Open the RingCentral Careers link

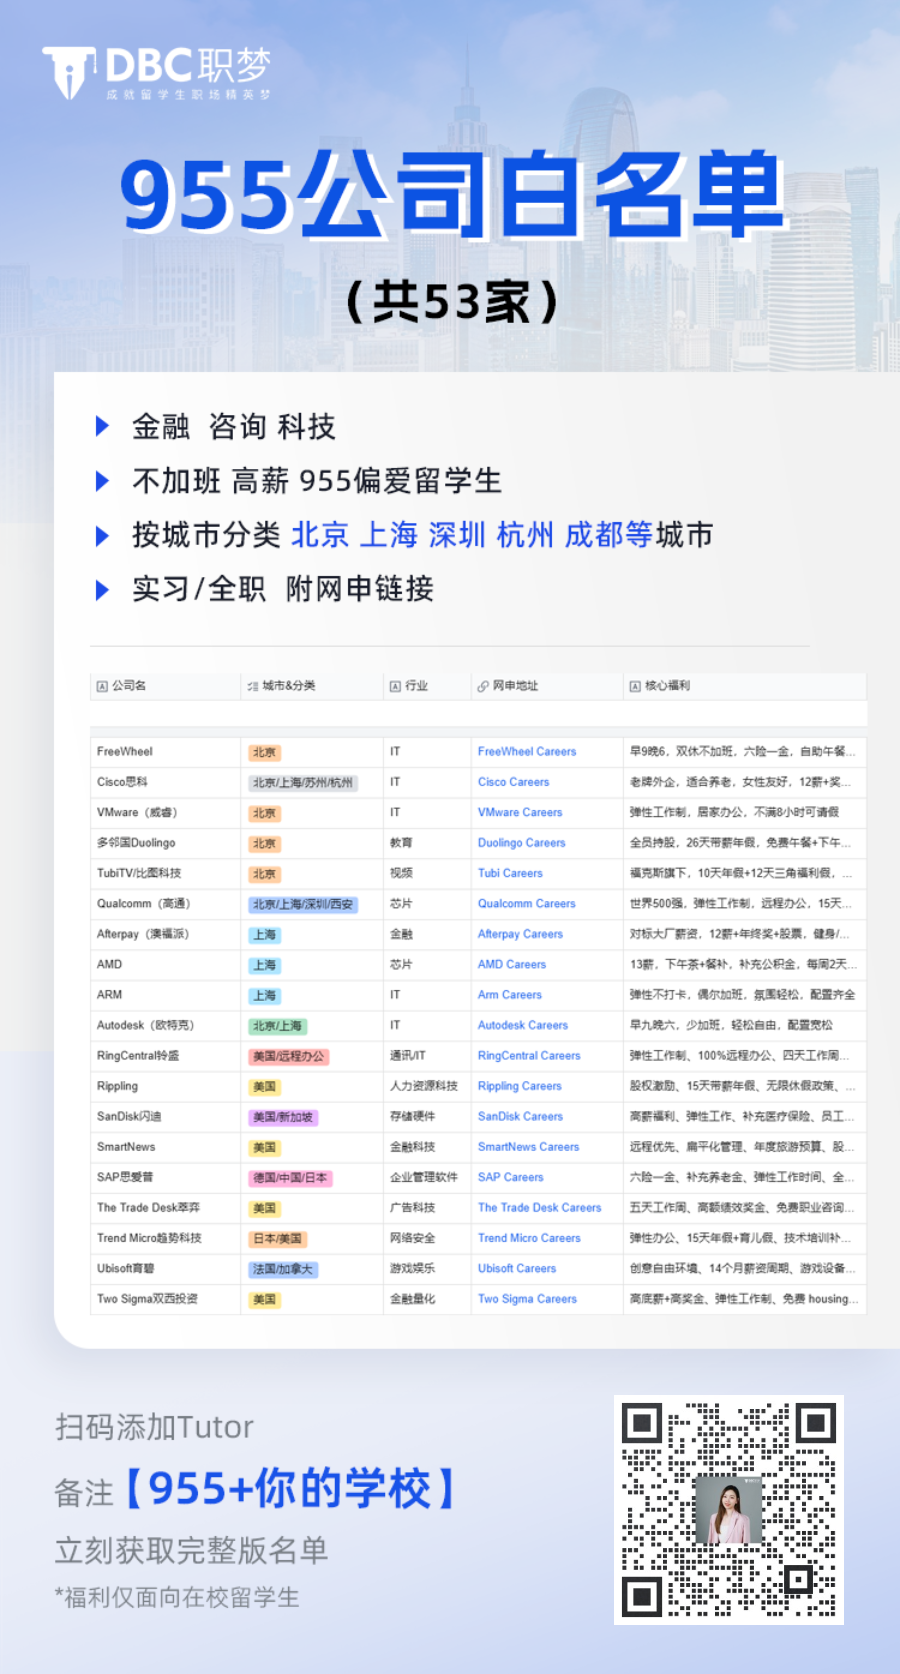point(529,1056)
